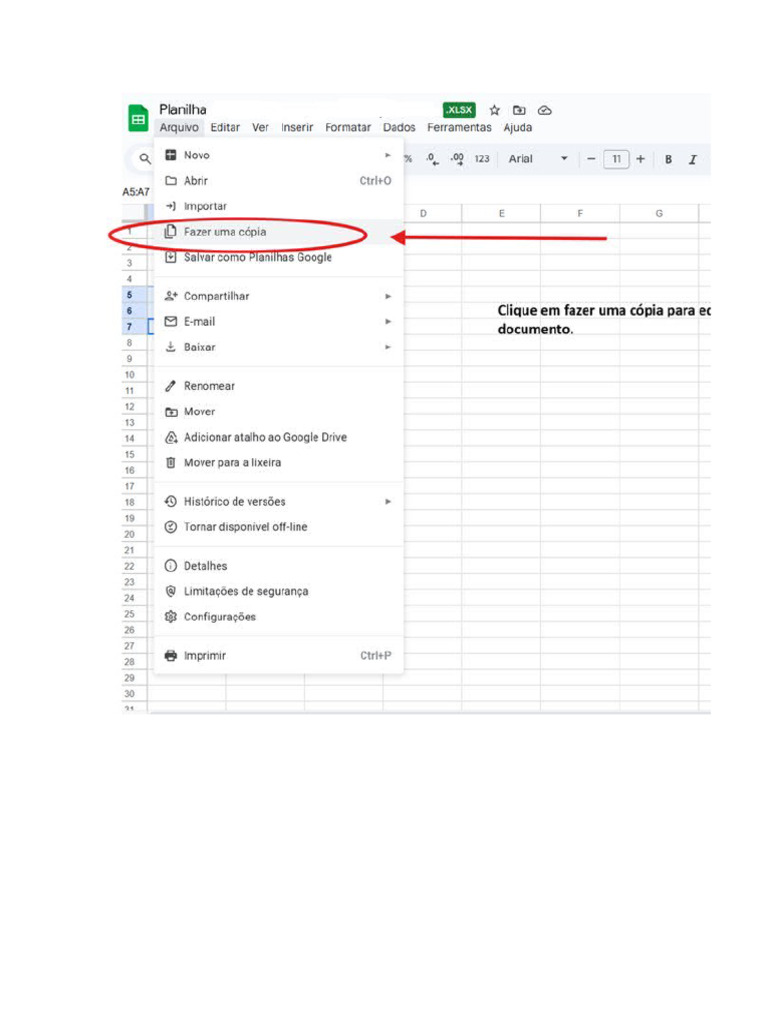
Task: Click the Baixar download icon
Action: [x=170, y=347]
